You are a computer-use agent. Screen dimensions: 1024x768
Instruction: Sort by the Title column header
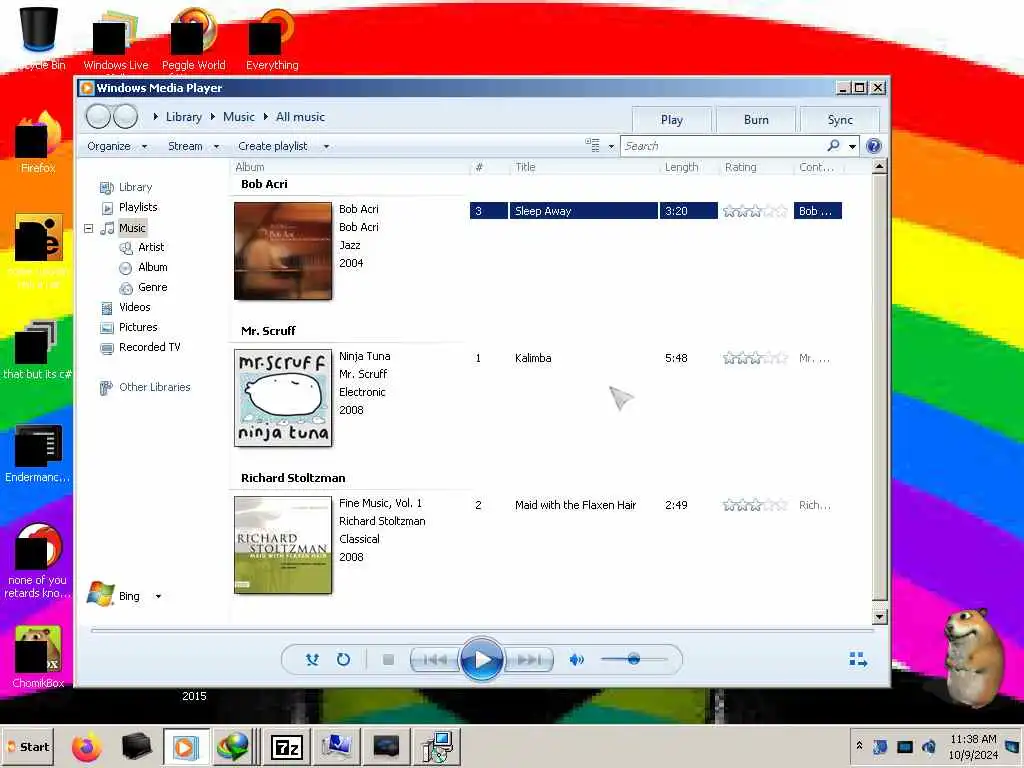(525, 167)
